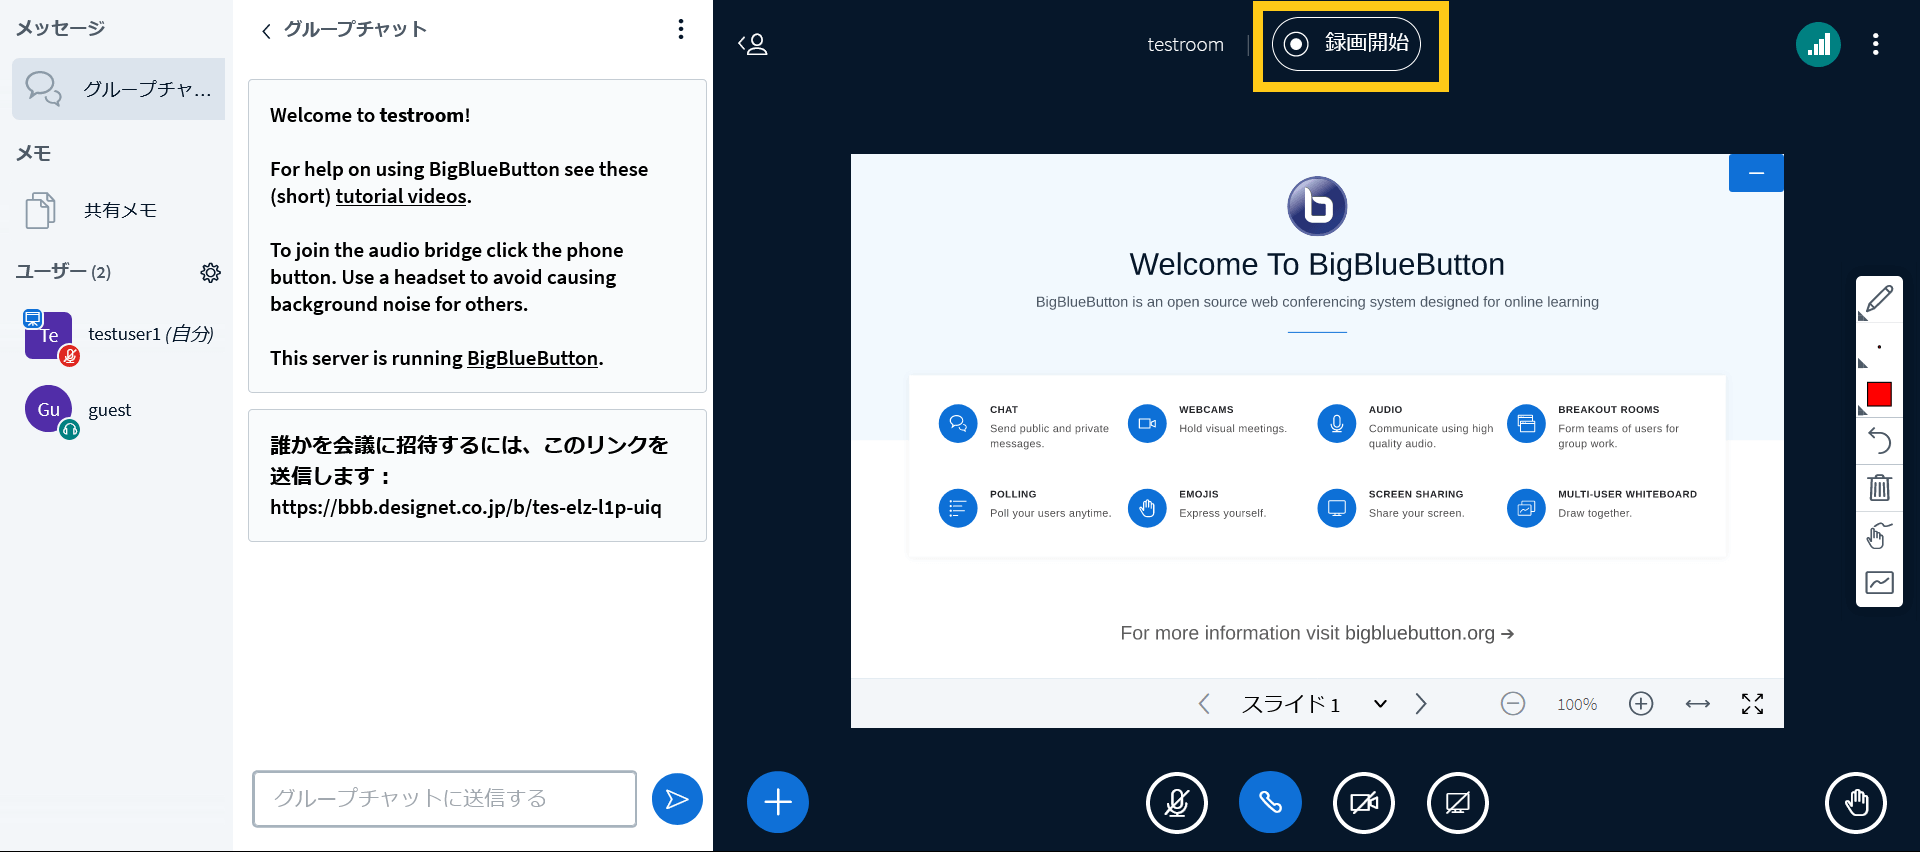Go back from the グループチャット header
The width and height of the screenshot is (1920, 852).
coord(266,30)
